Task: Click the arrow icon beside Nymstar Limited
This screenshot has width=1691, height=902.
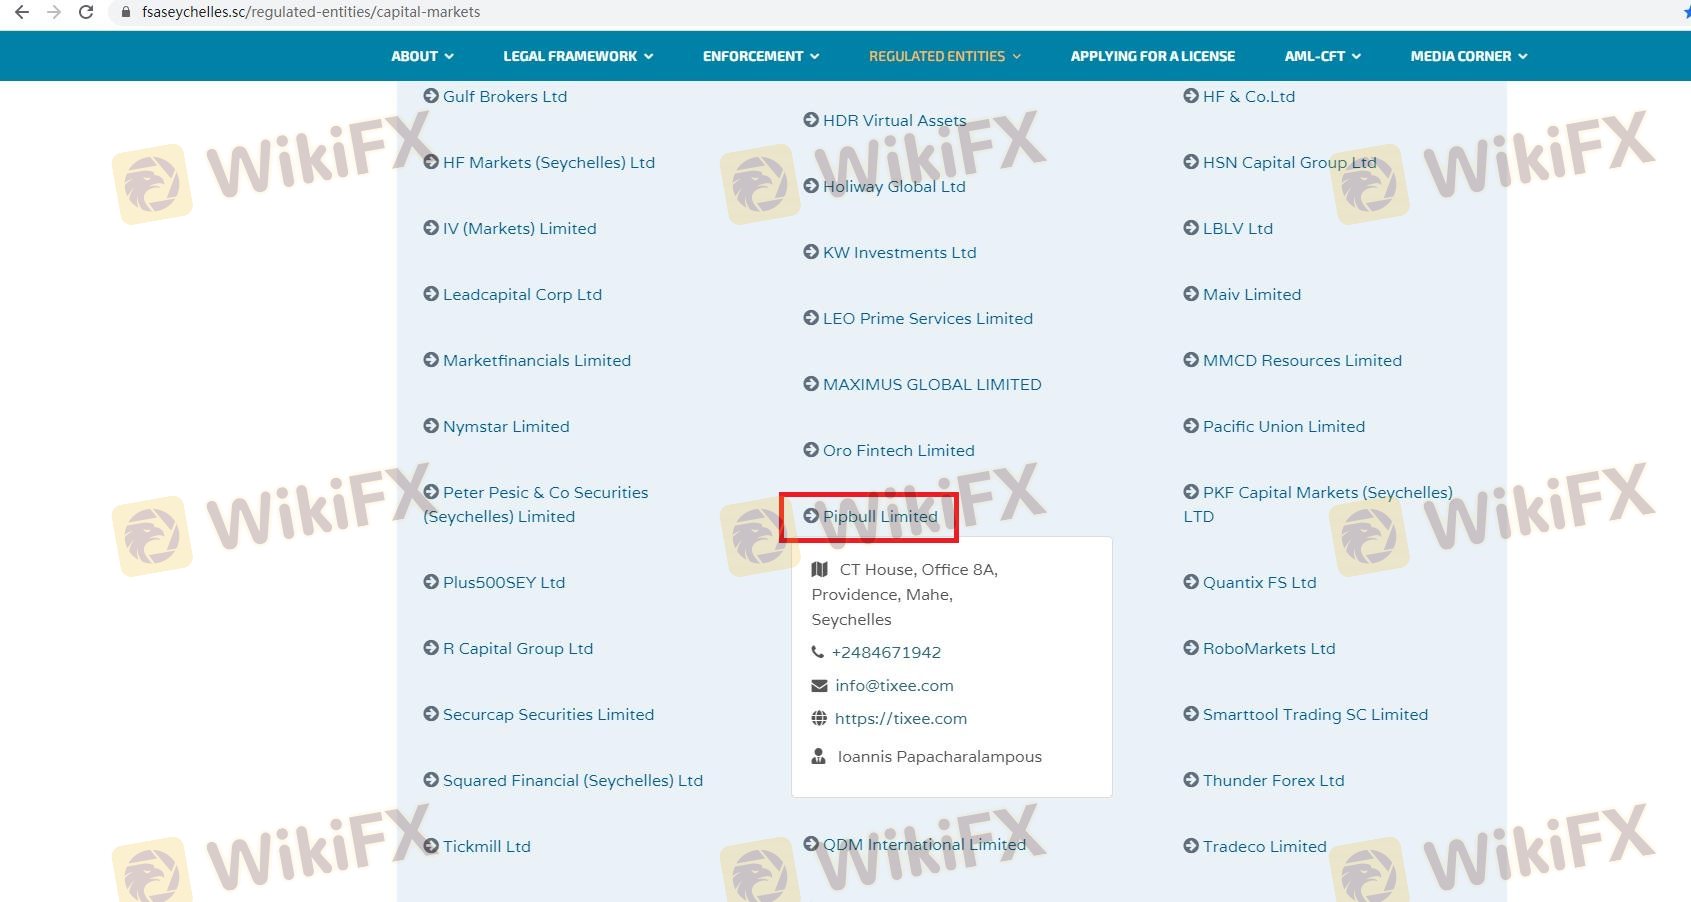Action: 431,426
